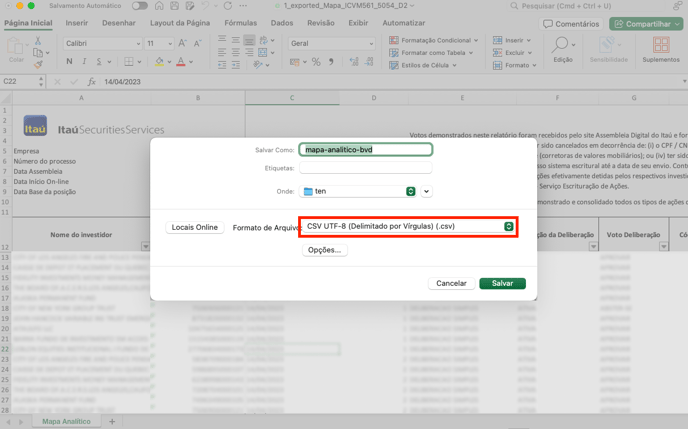Screen dimensions: 688x429
Task: Click the Cut scissors icon
Action: (x=38, y=41)
